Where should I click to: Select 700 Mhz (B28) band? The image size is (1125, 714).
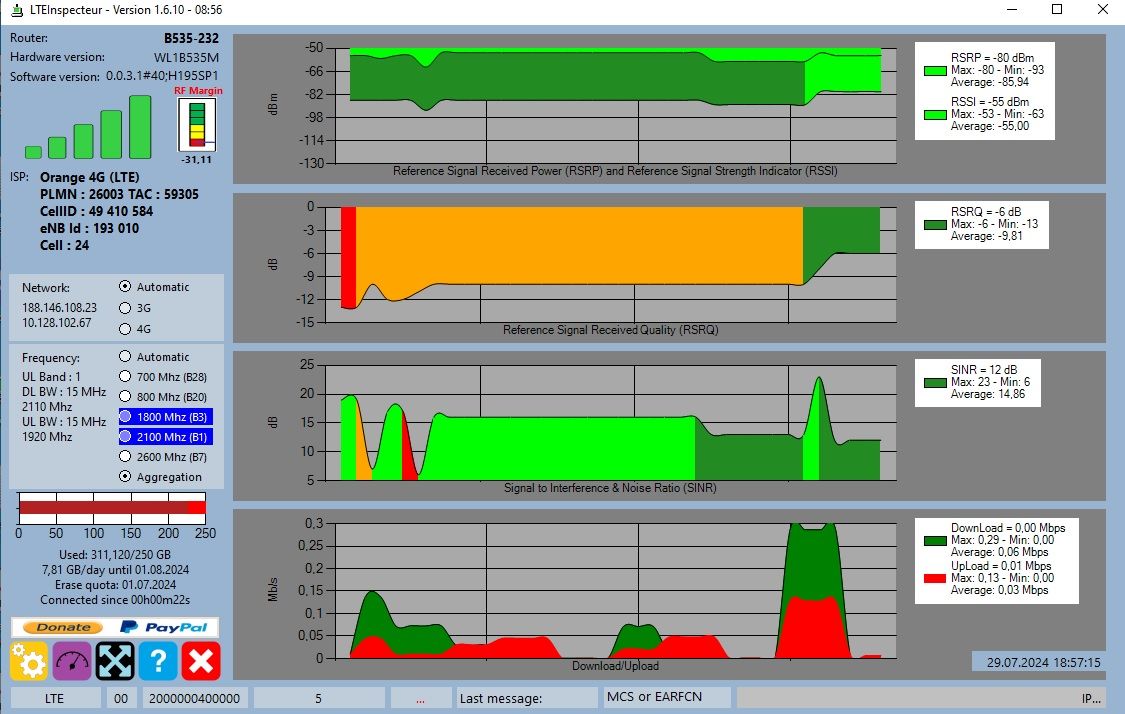tap(125, 377)
